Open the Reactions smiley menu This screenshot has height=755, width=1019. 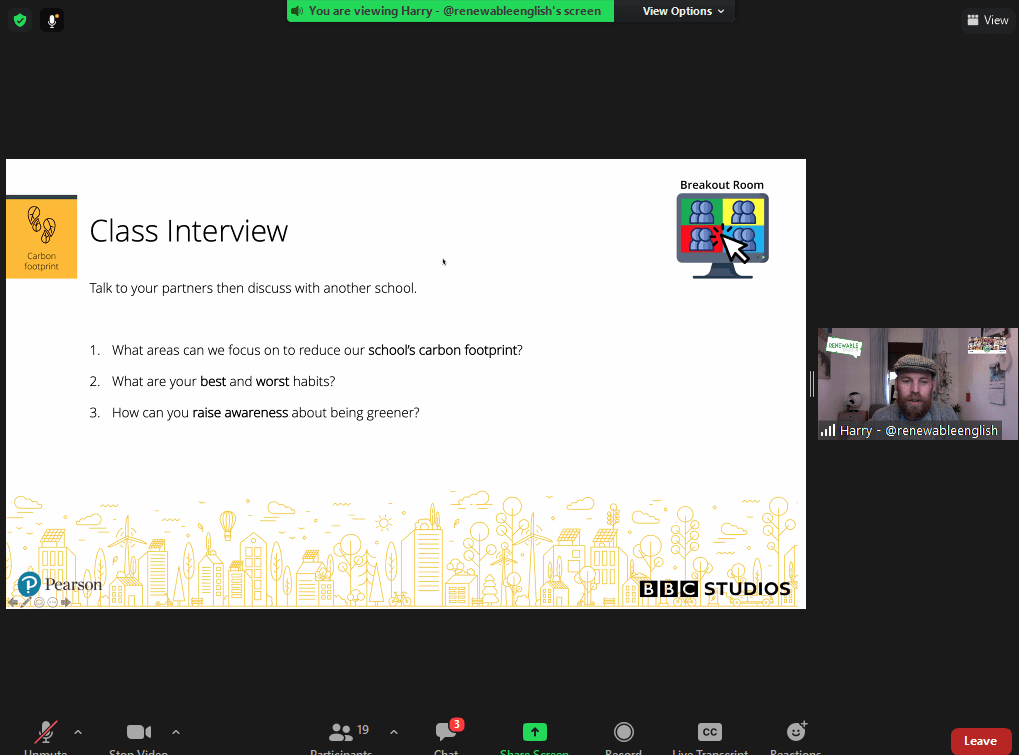796,735
